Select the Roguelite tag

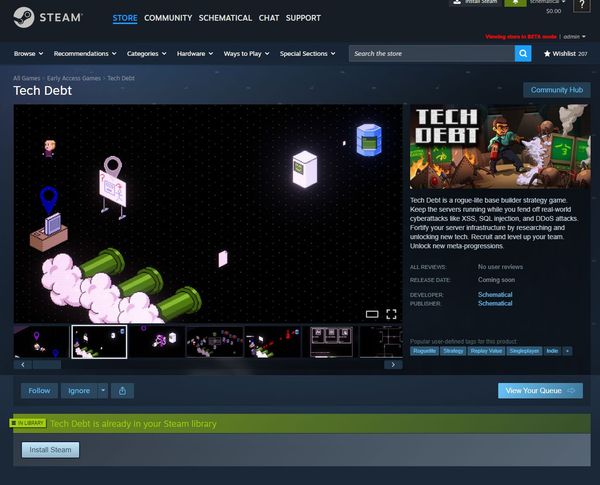point(424,351)
